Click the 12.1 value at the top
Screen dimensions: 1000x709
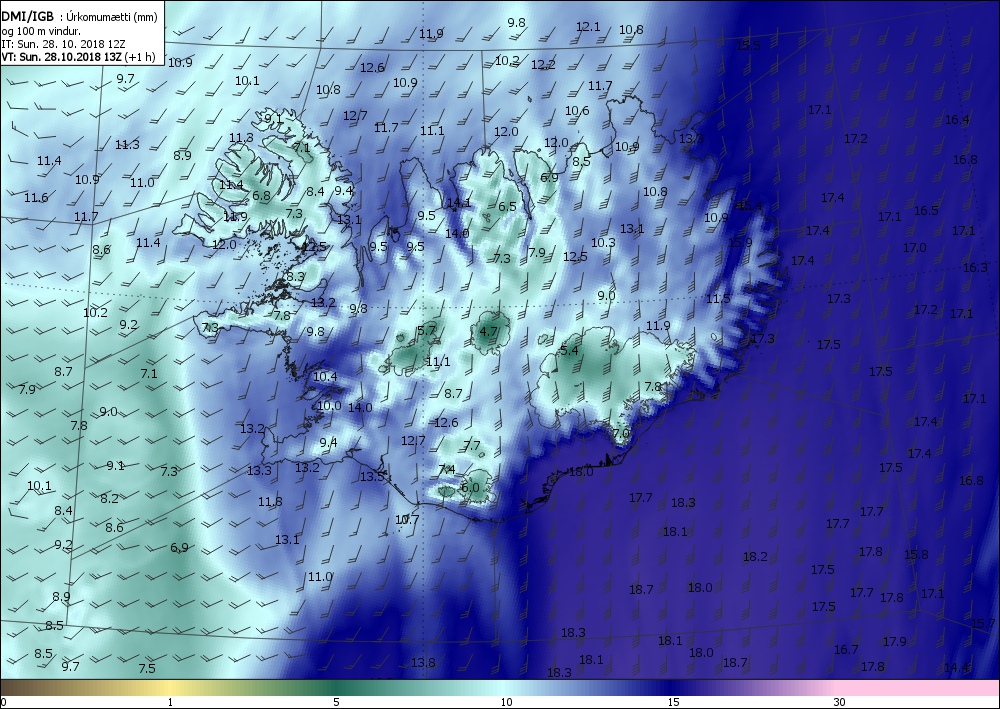click(588, 26)
